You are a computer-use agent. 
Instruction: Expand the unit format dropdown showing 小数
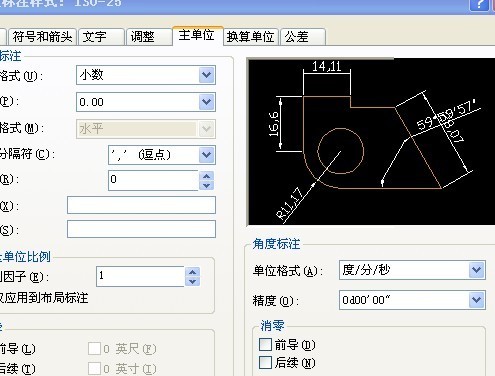206,75
